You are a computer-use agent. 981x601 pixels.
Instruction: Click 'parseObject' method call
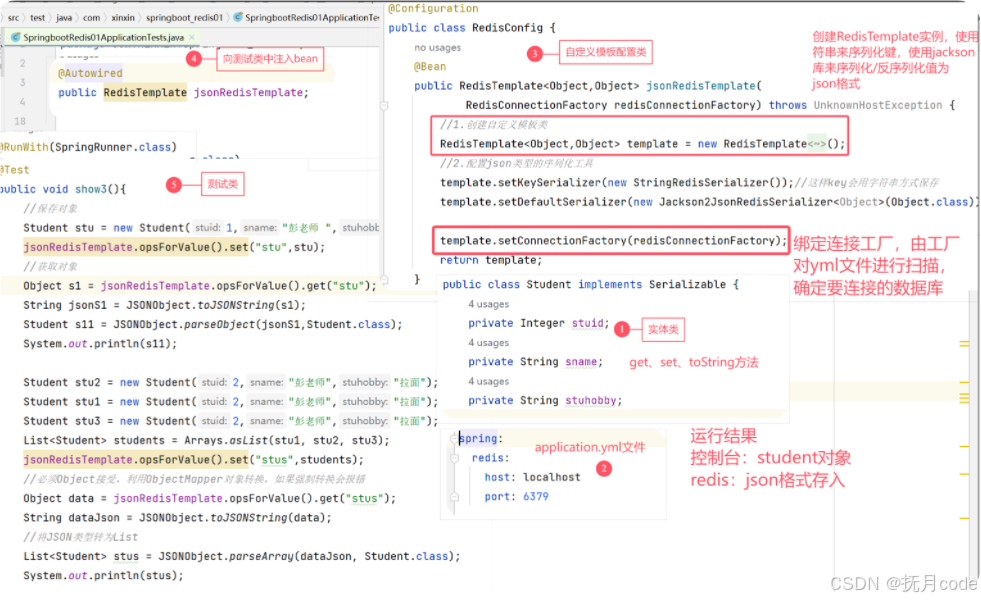219,325
